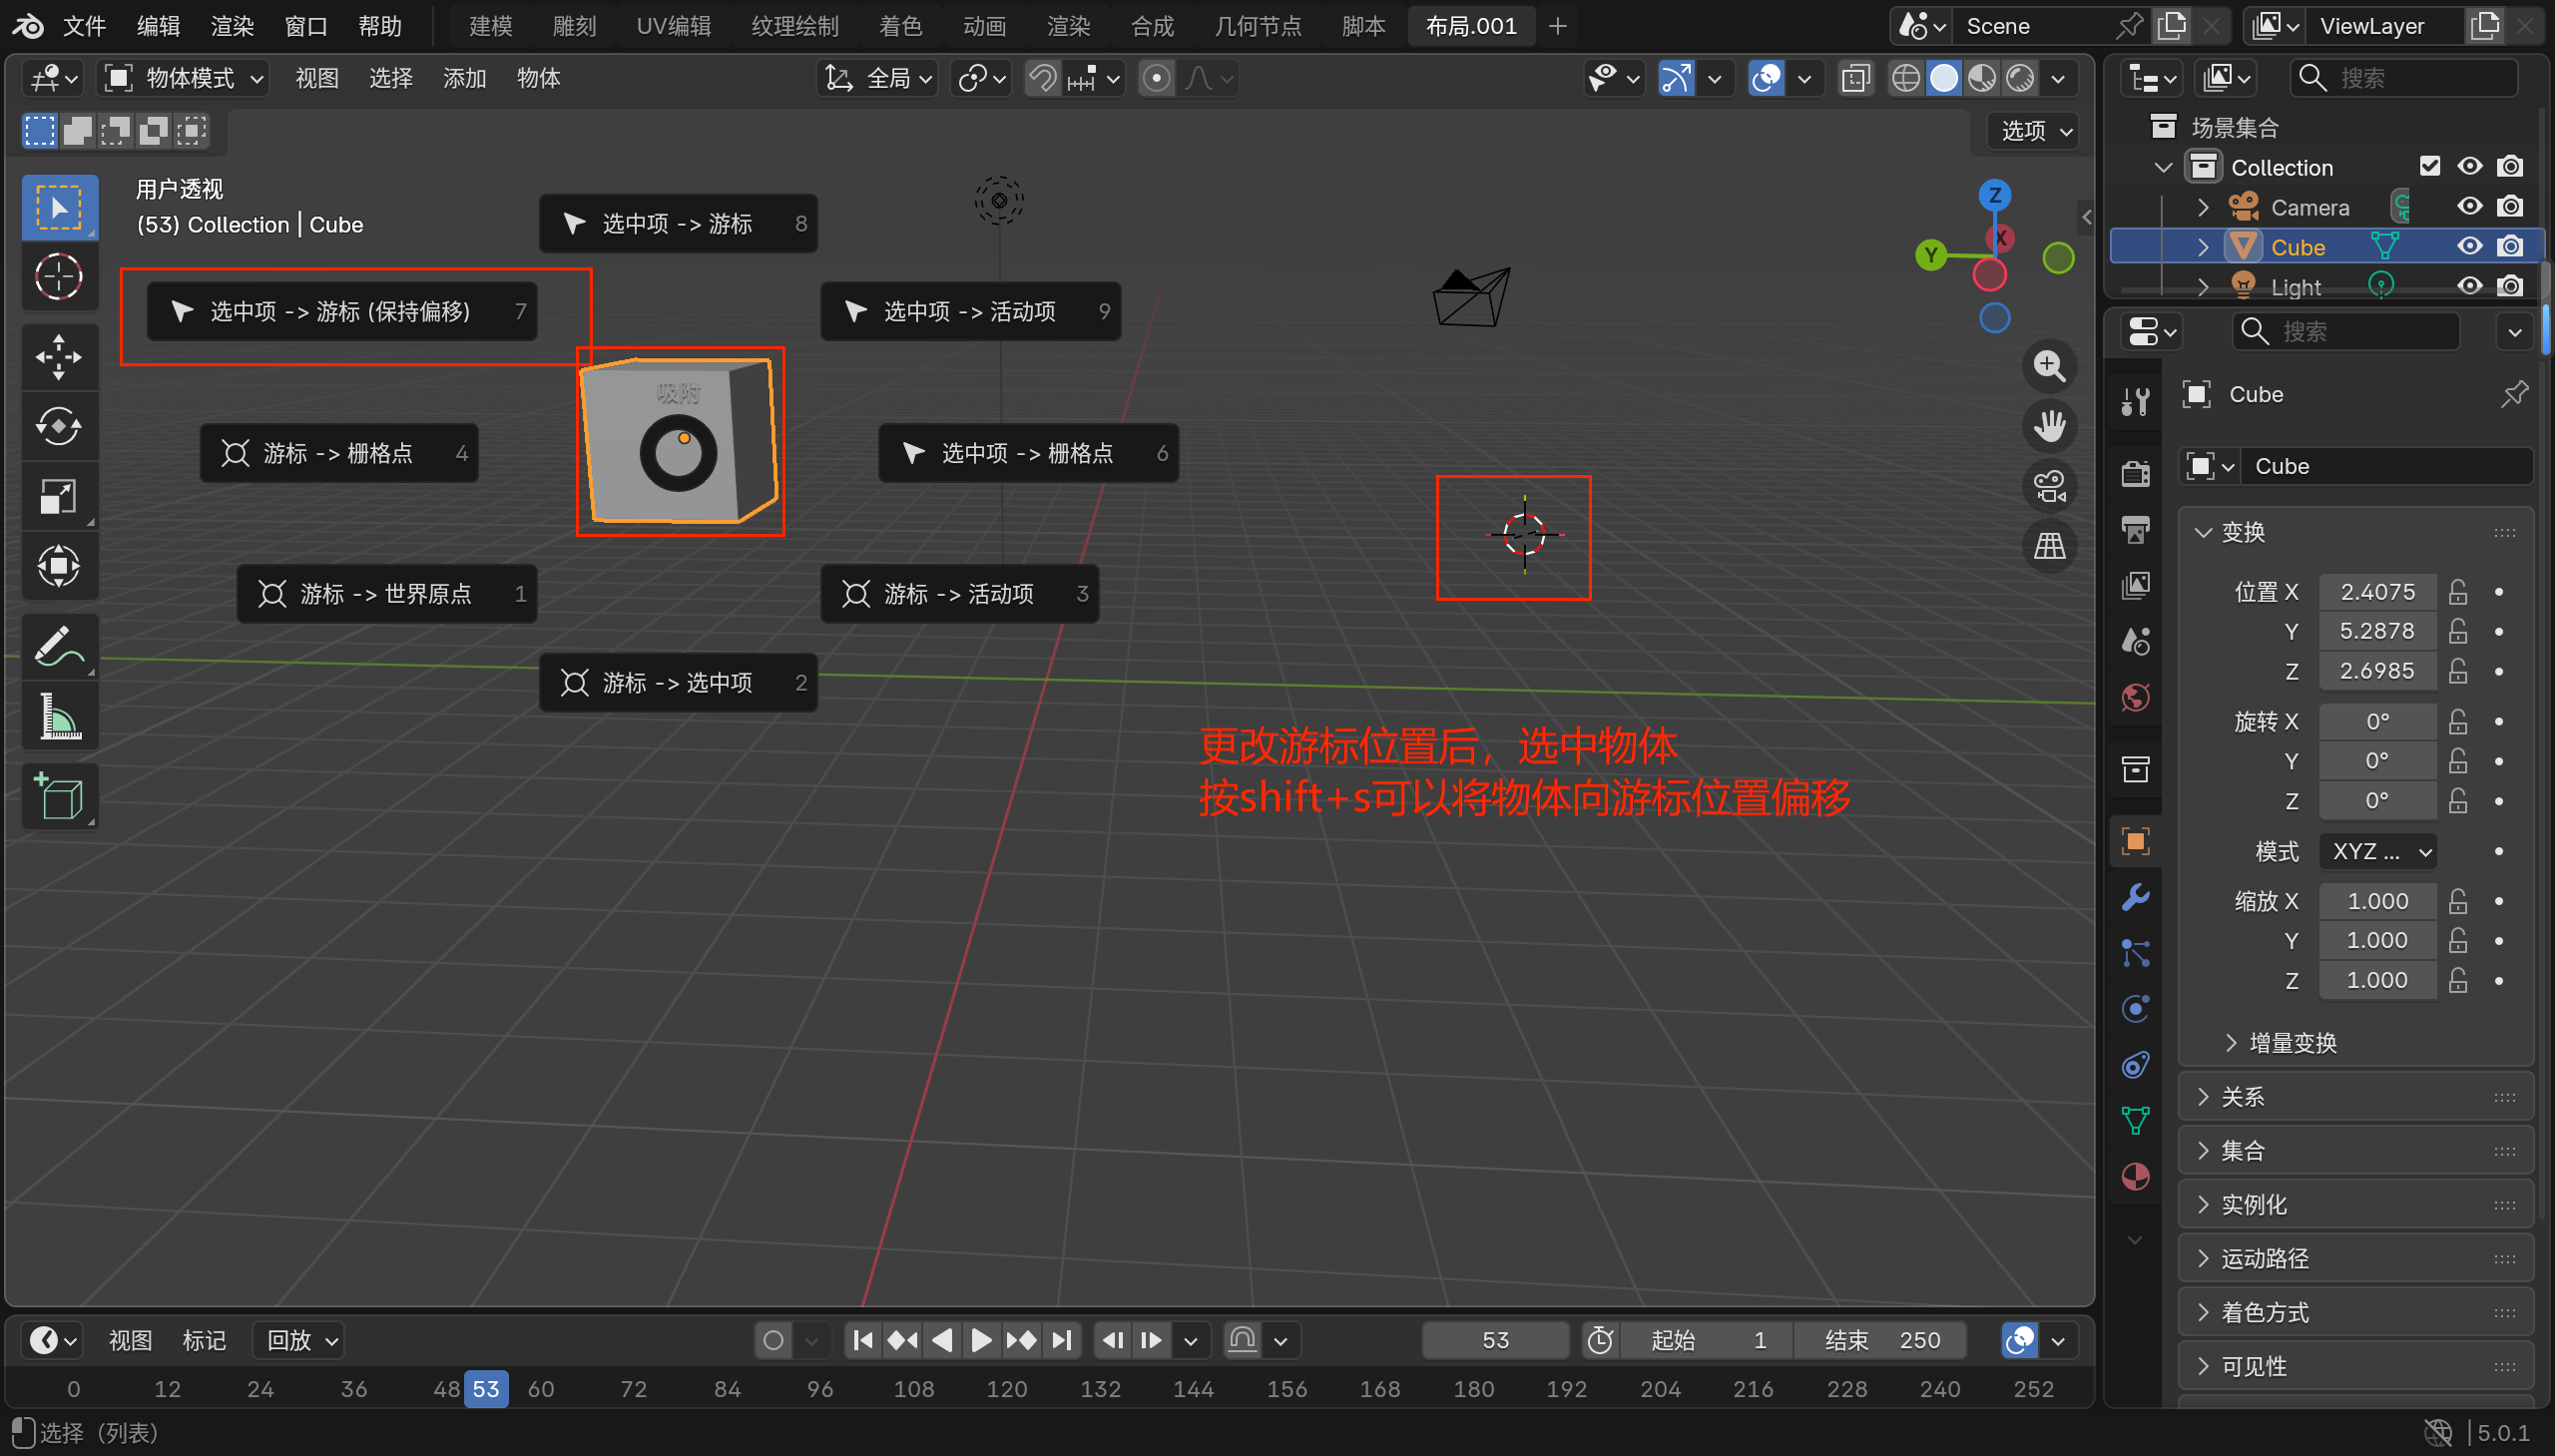Hide the Light object in viewport
Screen dimensions: 2555x1456
tap(2469, 287)
